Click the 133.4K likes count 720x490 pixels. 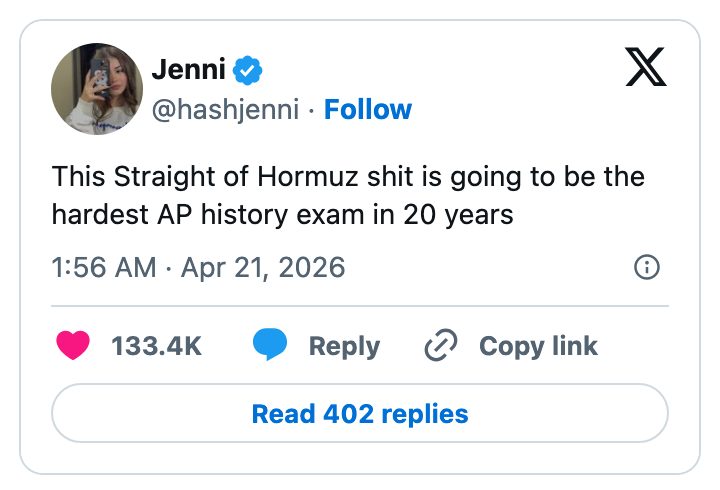(x=157, y=346)
